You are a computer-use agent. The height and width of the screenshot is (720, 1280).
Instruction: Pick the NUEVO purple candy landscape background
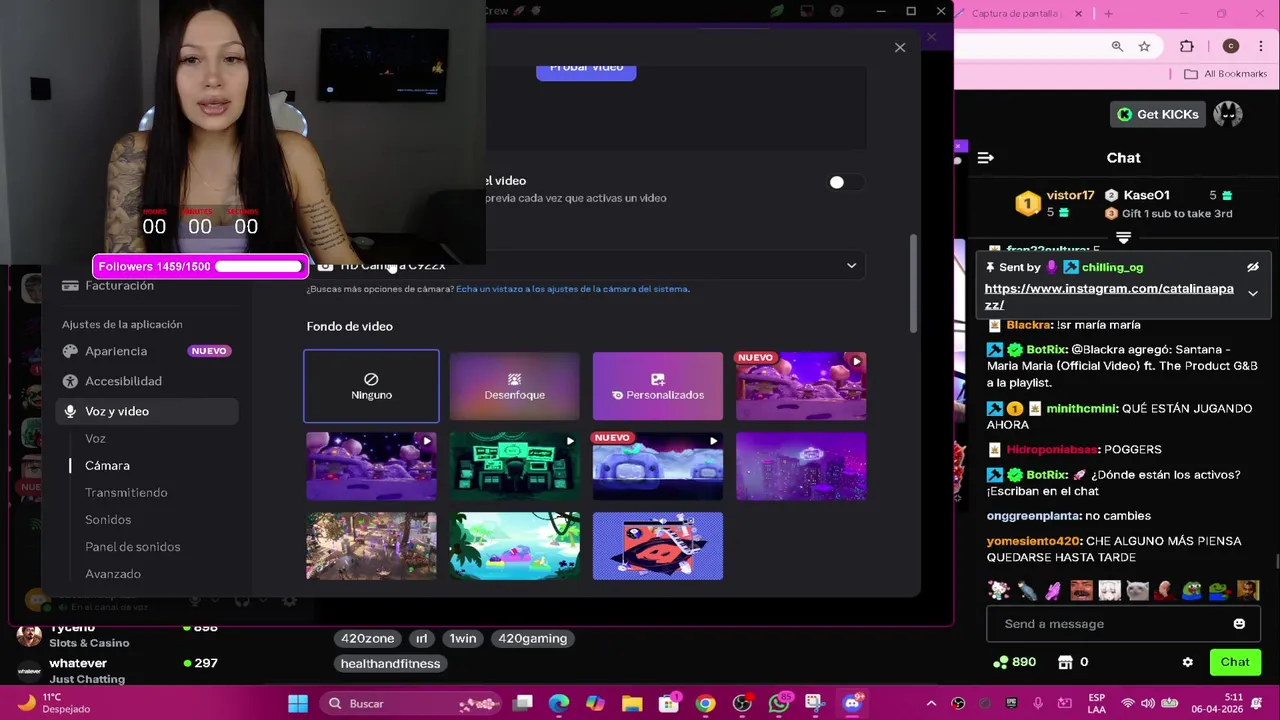tap(801, 386)
